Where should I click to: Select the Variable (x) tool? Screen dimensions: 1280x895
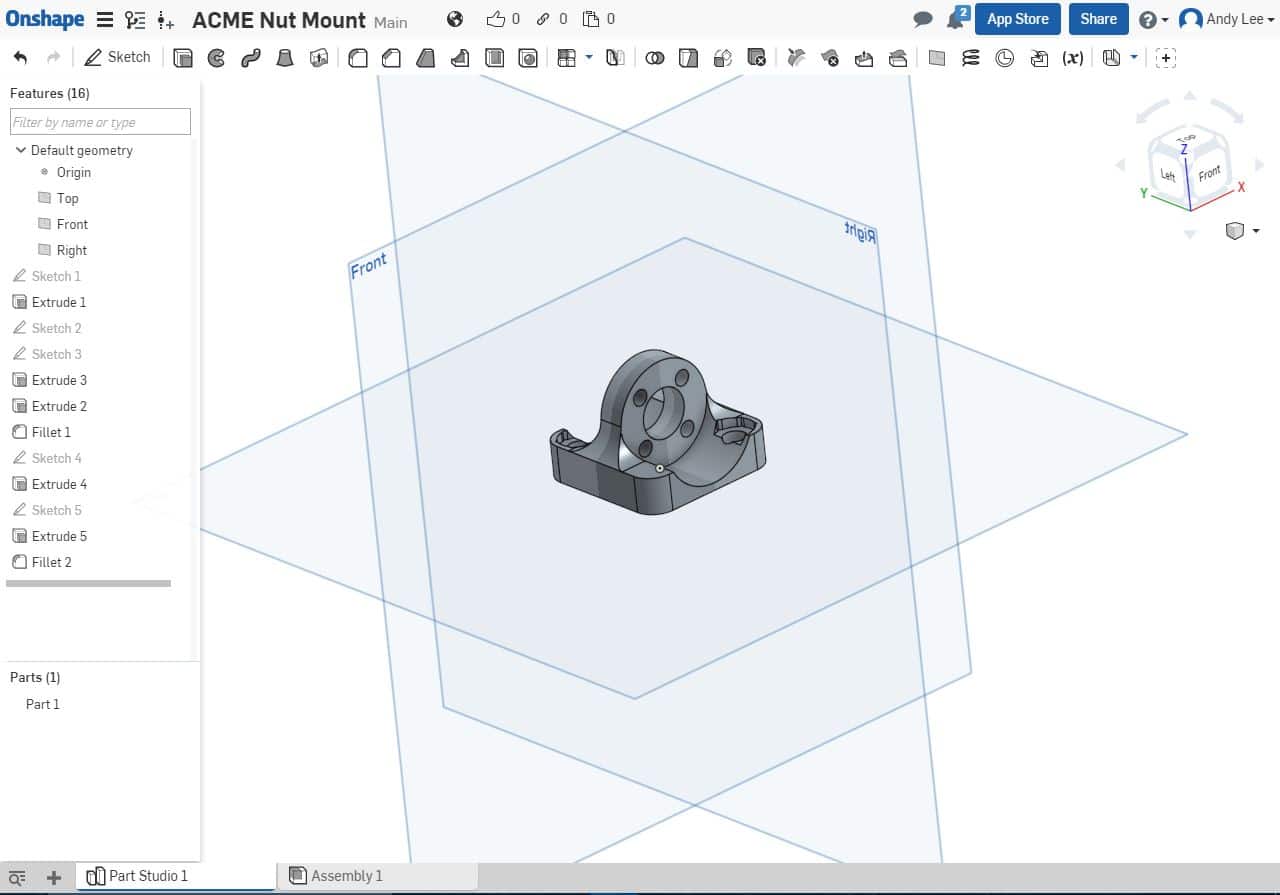point(1073,58)
